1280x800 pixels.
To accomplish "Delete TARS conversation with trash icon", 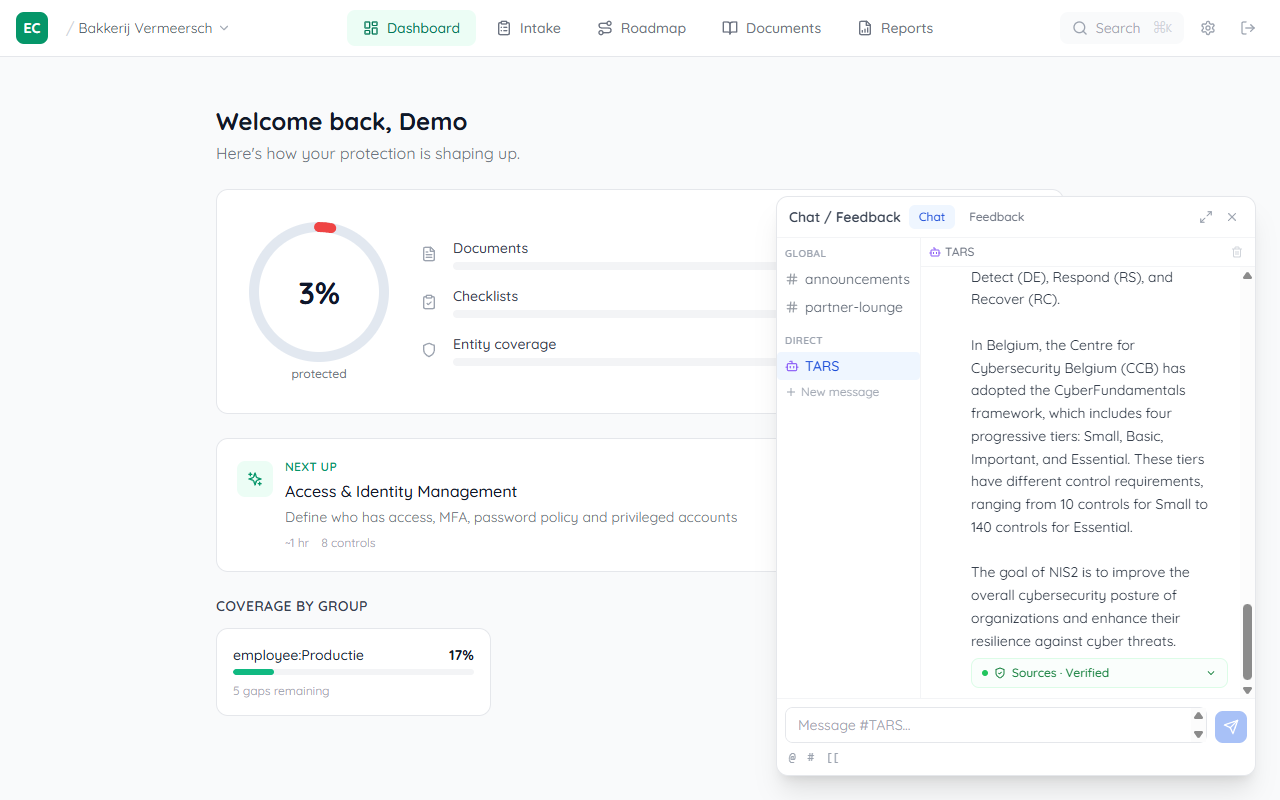I will 1237,252.
